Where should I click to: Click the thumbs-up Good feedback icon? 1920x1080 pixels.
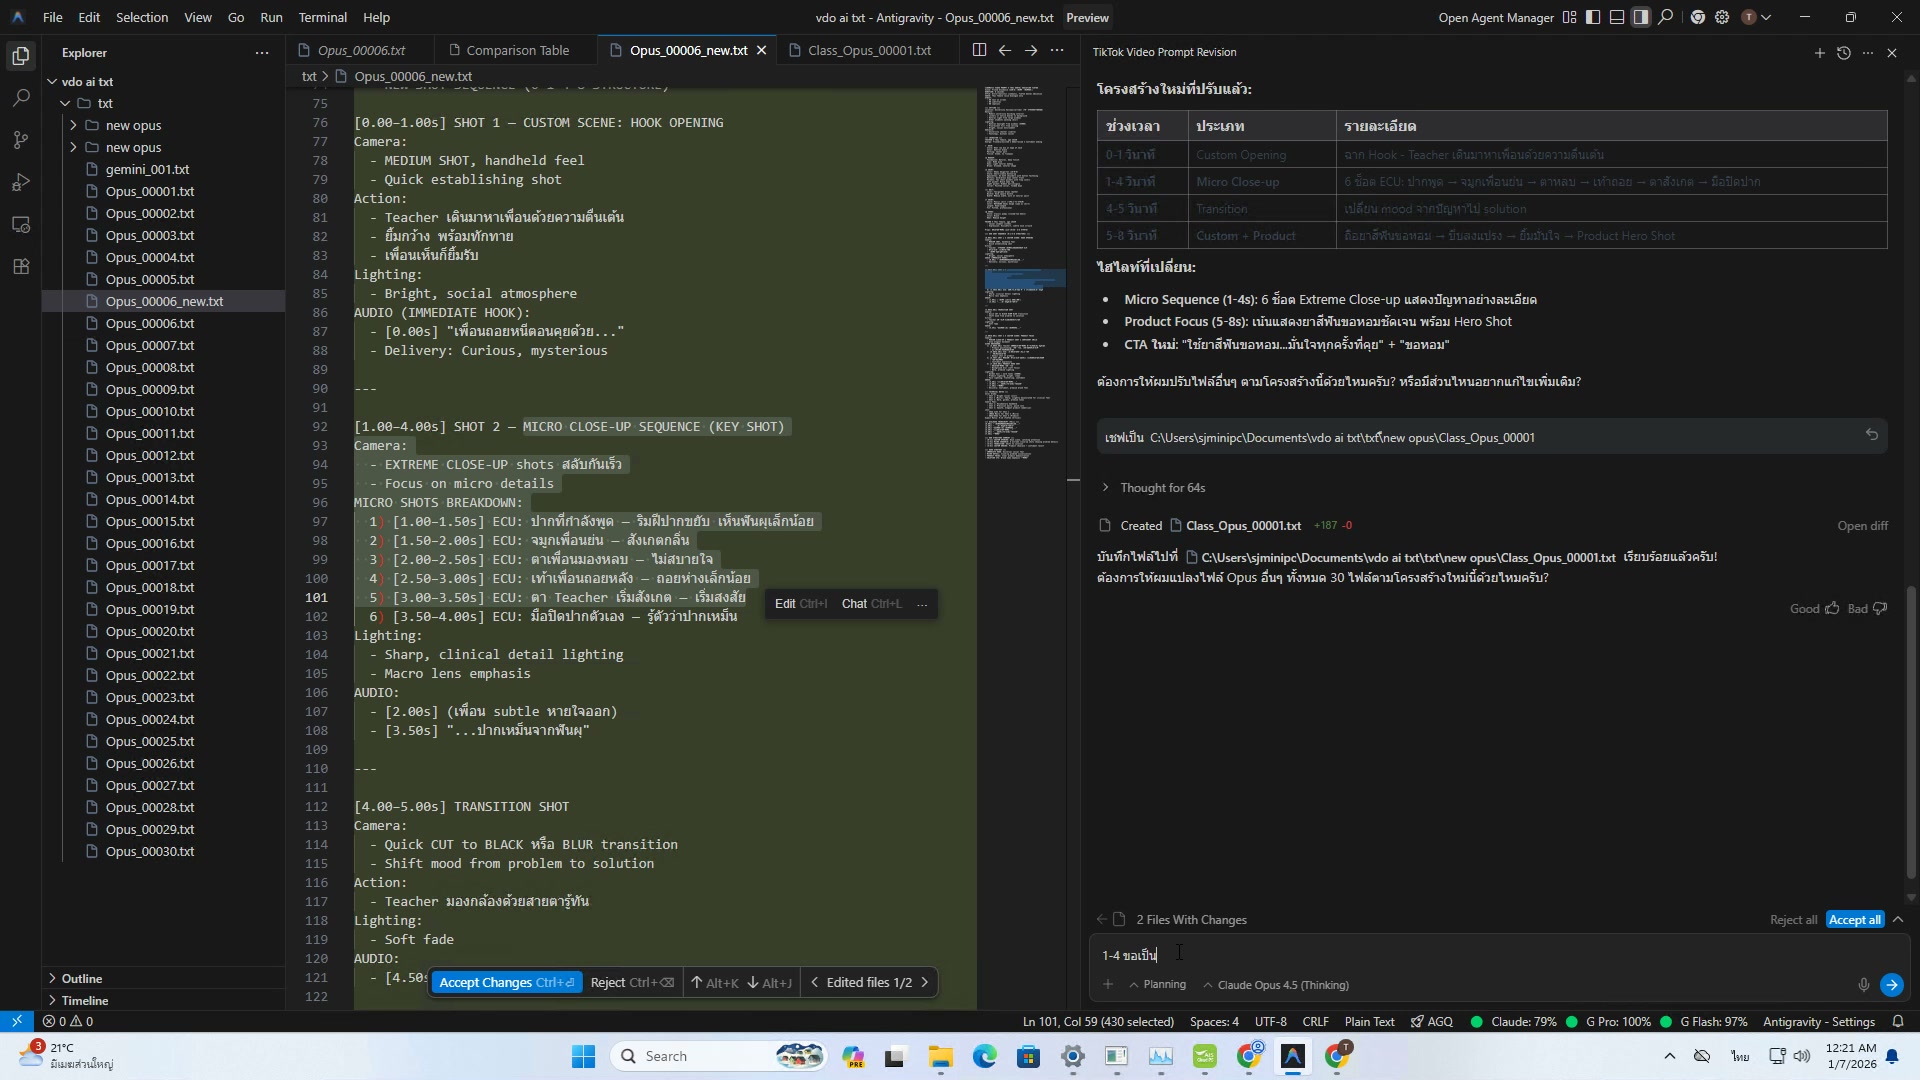tap(1832, 608)
